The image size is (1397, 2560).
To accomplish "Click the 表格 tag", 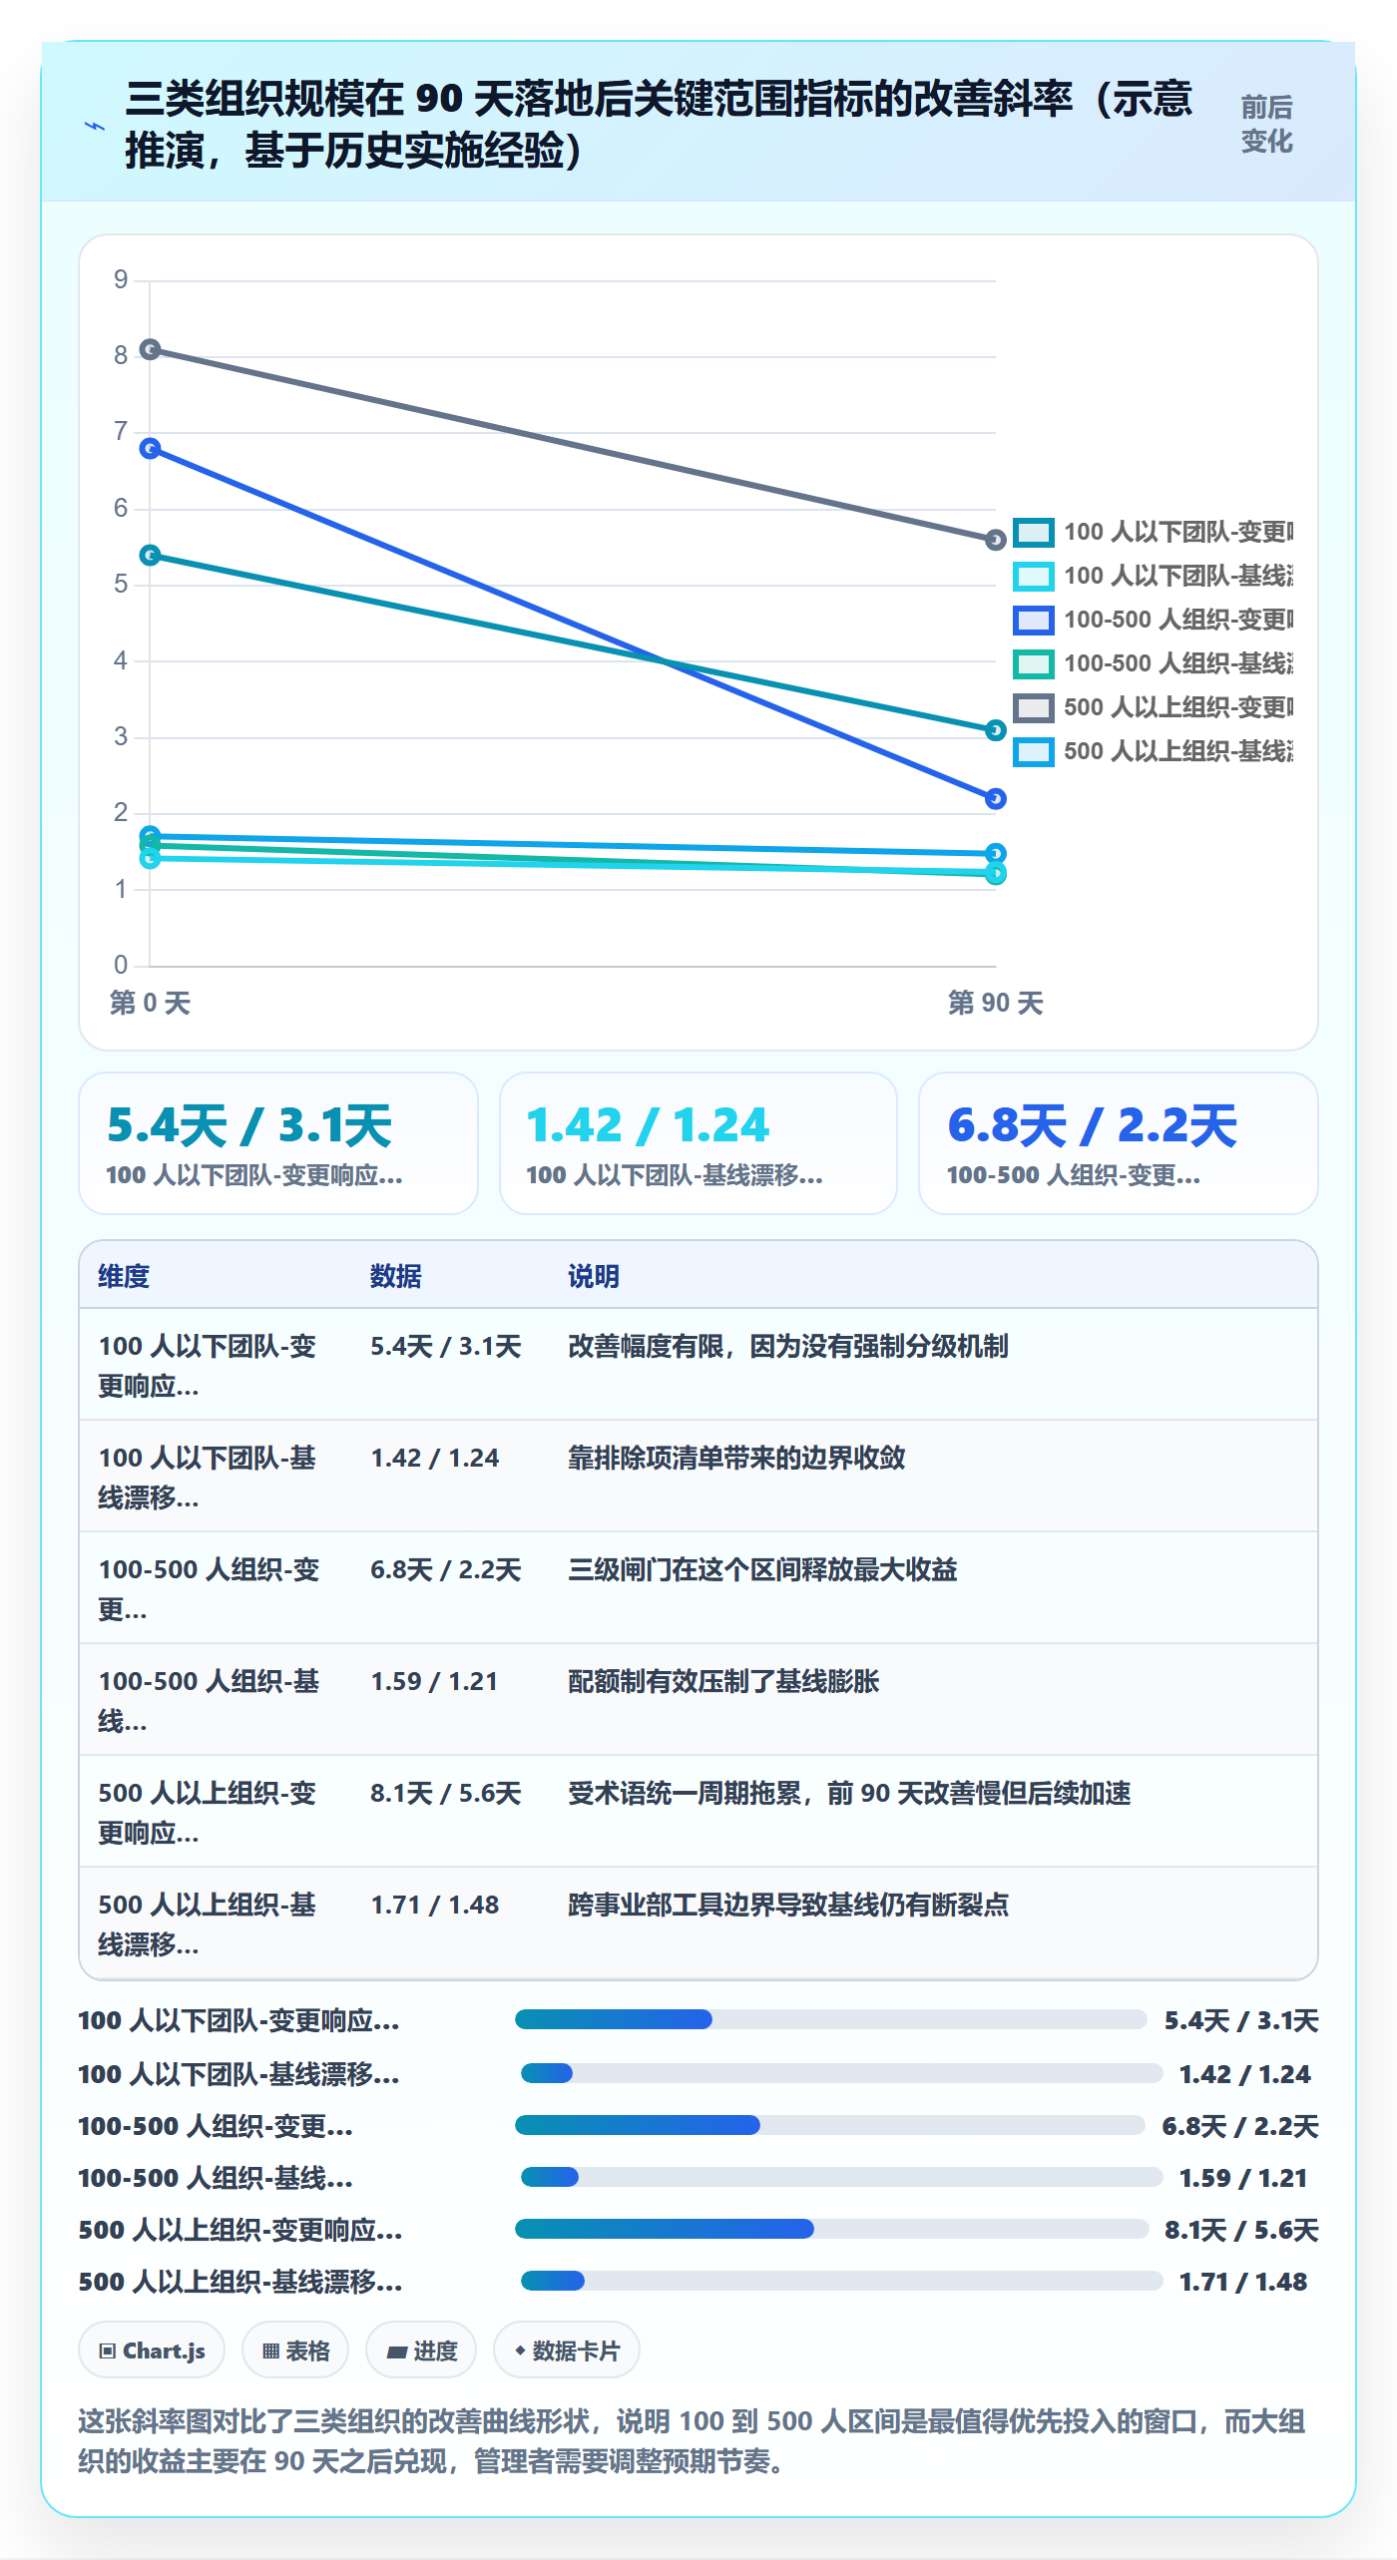I will click(295, 2350).
